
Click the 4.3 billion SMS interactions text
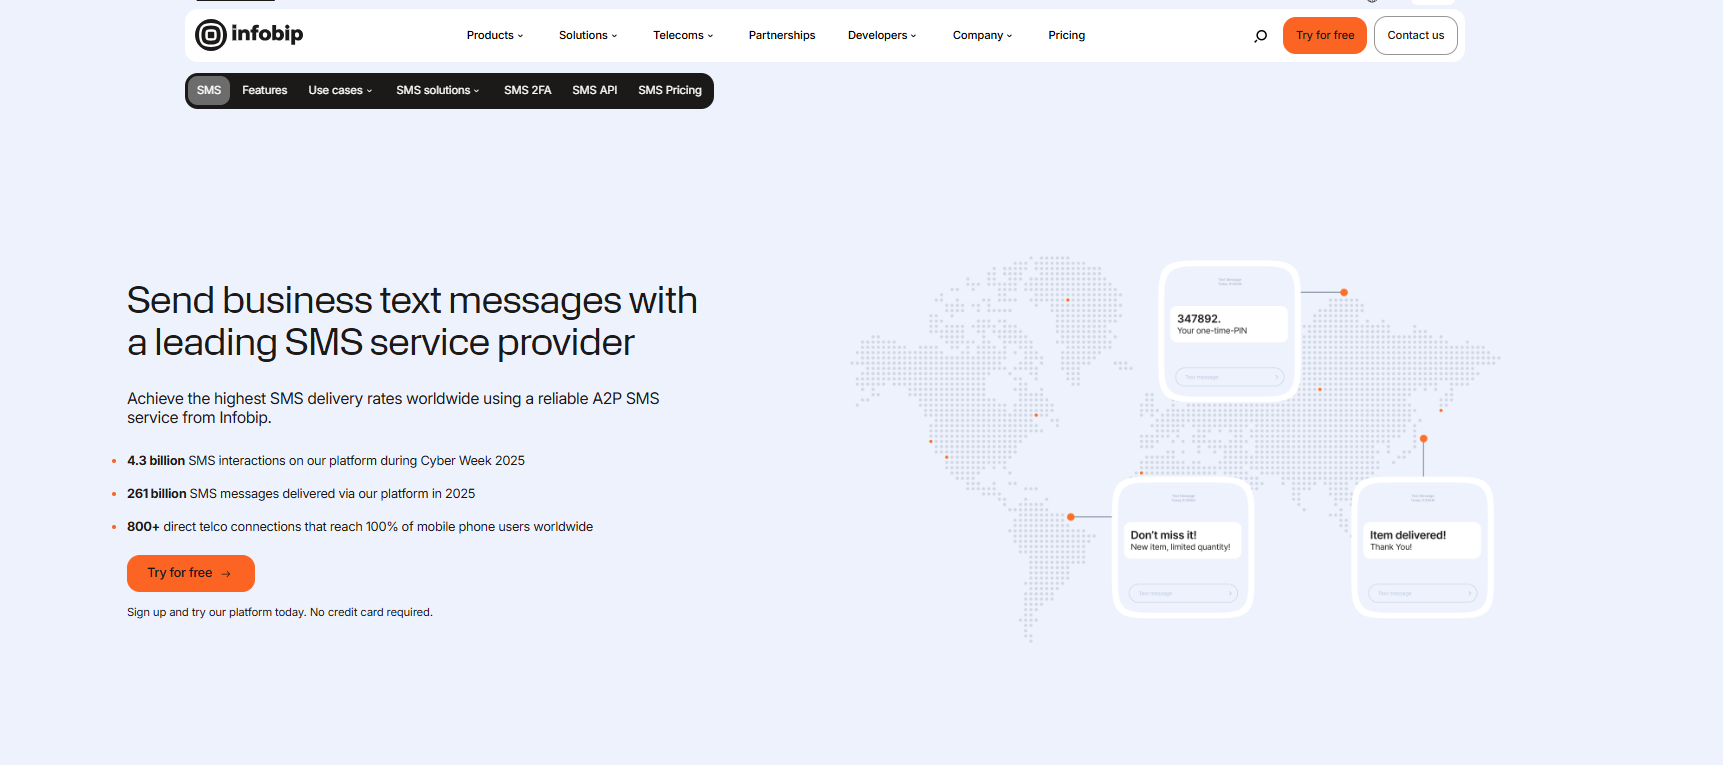tap(326, 461)
